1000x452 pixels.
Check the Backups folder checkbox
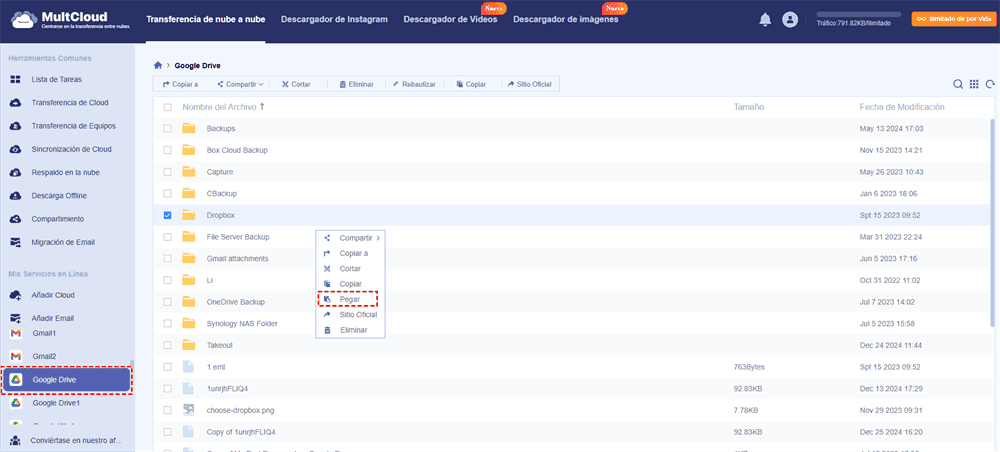[x=167, y=128]
